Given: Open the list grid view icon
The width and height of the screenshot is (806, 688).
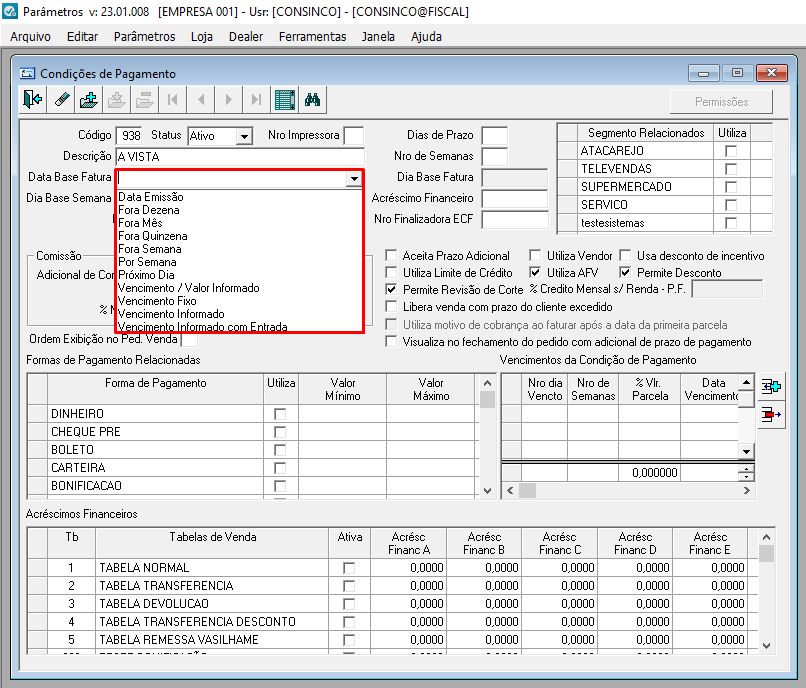Looking at the screenshot, I should point(285,100).
